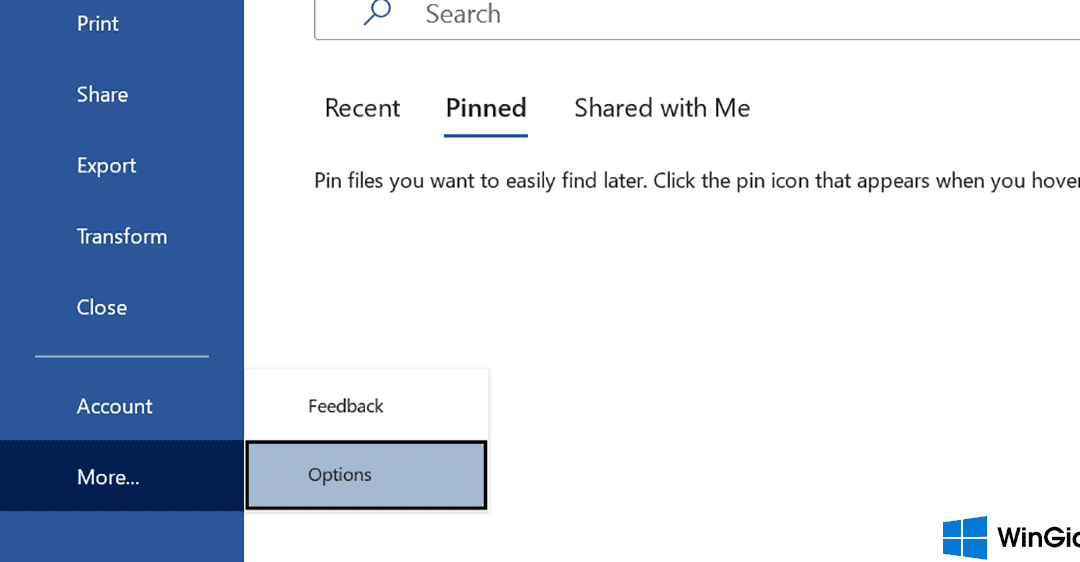
Task: Select Share in the backstage sidebar
Action: click(102, 94)
